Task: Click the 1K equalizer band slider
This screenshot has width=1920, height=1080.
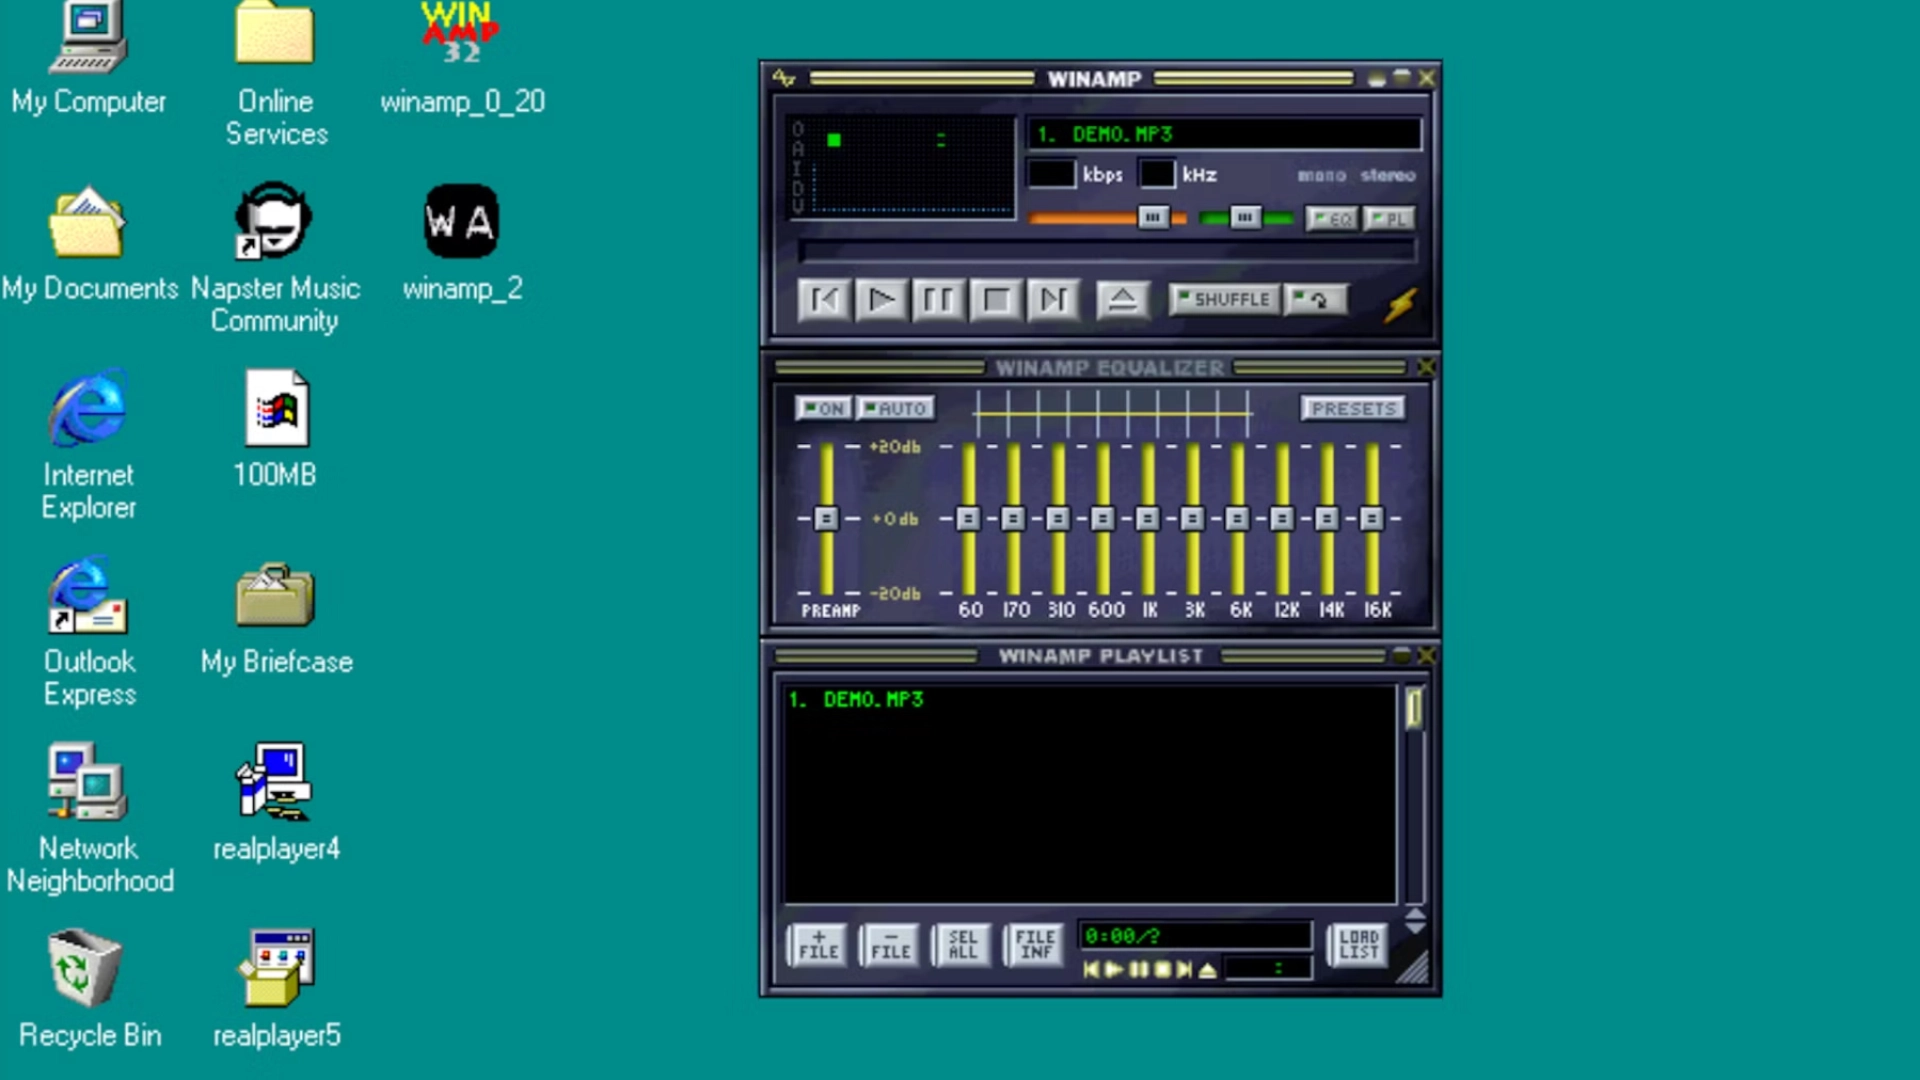Action: [x=1148, y=518]
